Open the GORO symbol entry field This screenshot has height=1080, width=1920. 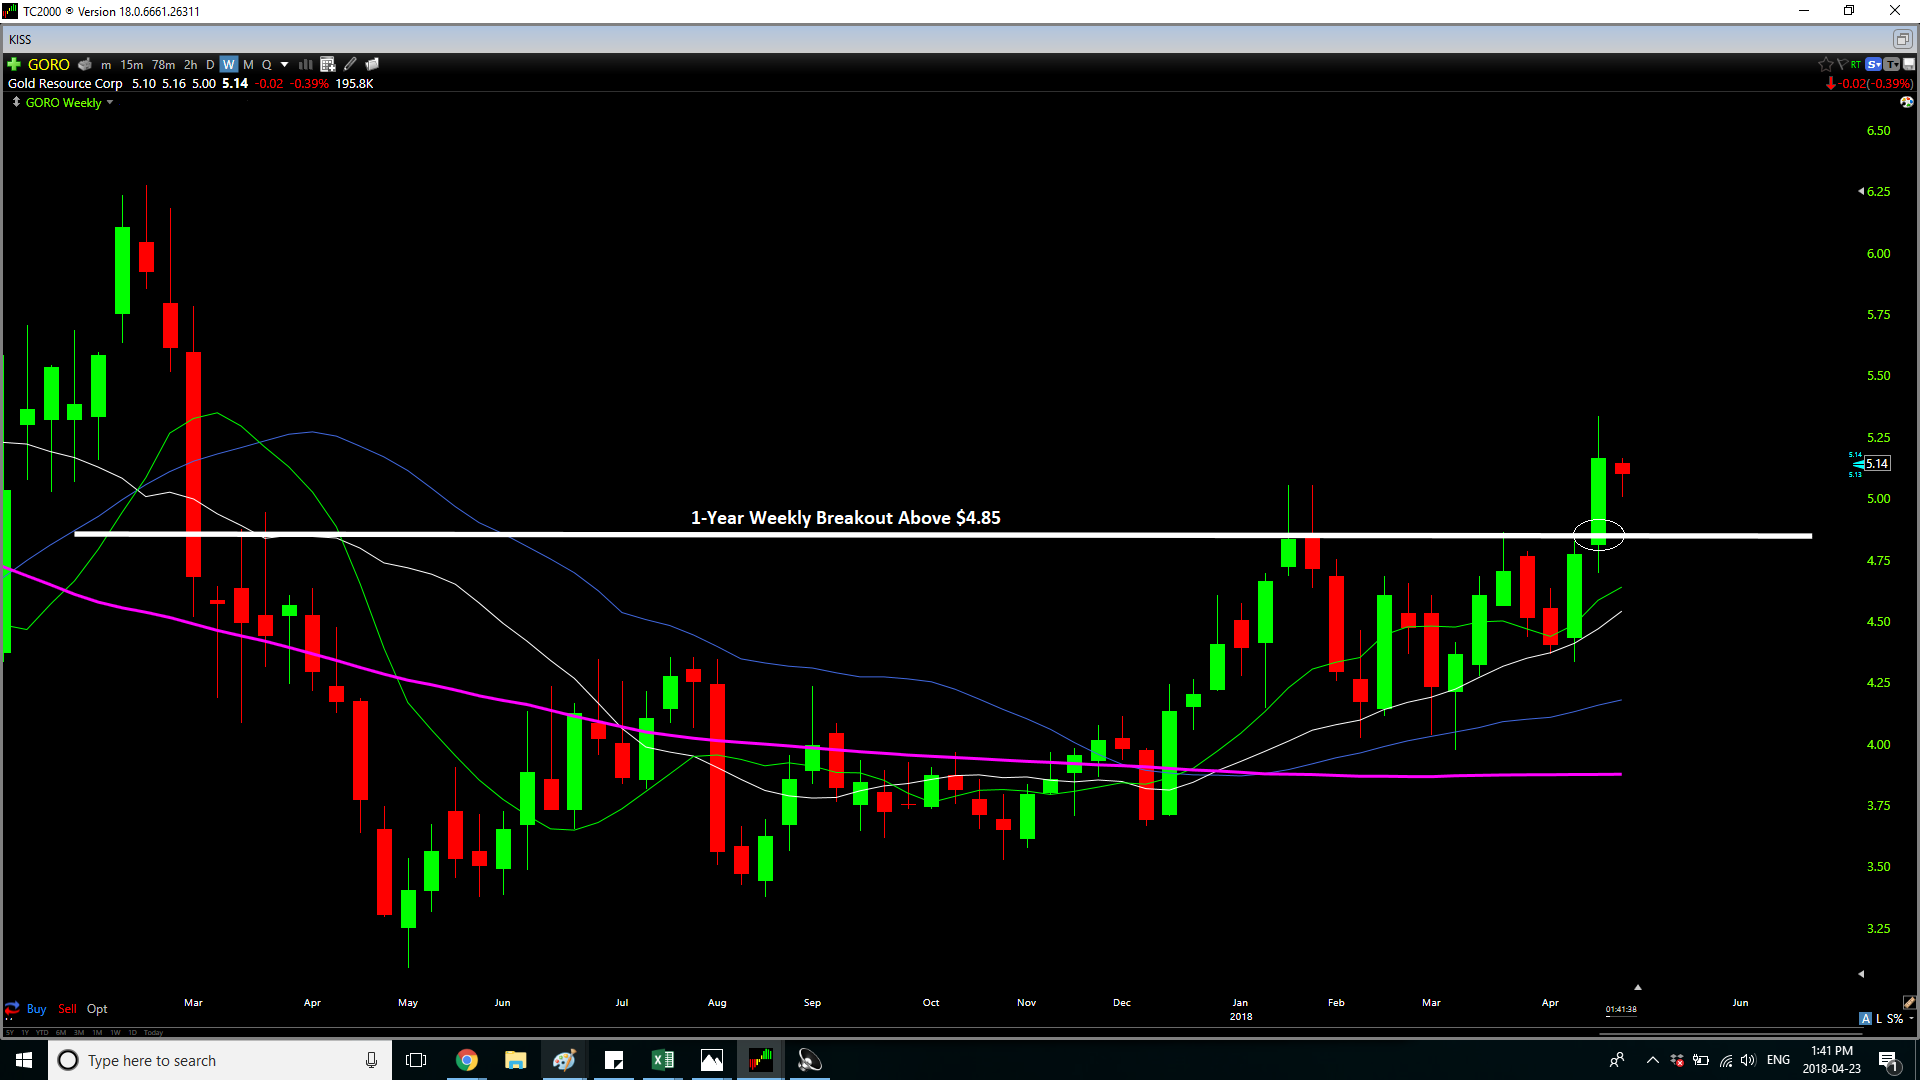(x=48, y=64)
